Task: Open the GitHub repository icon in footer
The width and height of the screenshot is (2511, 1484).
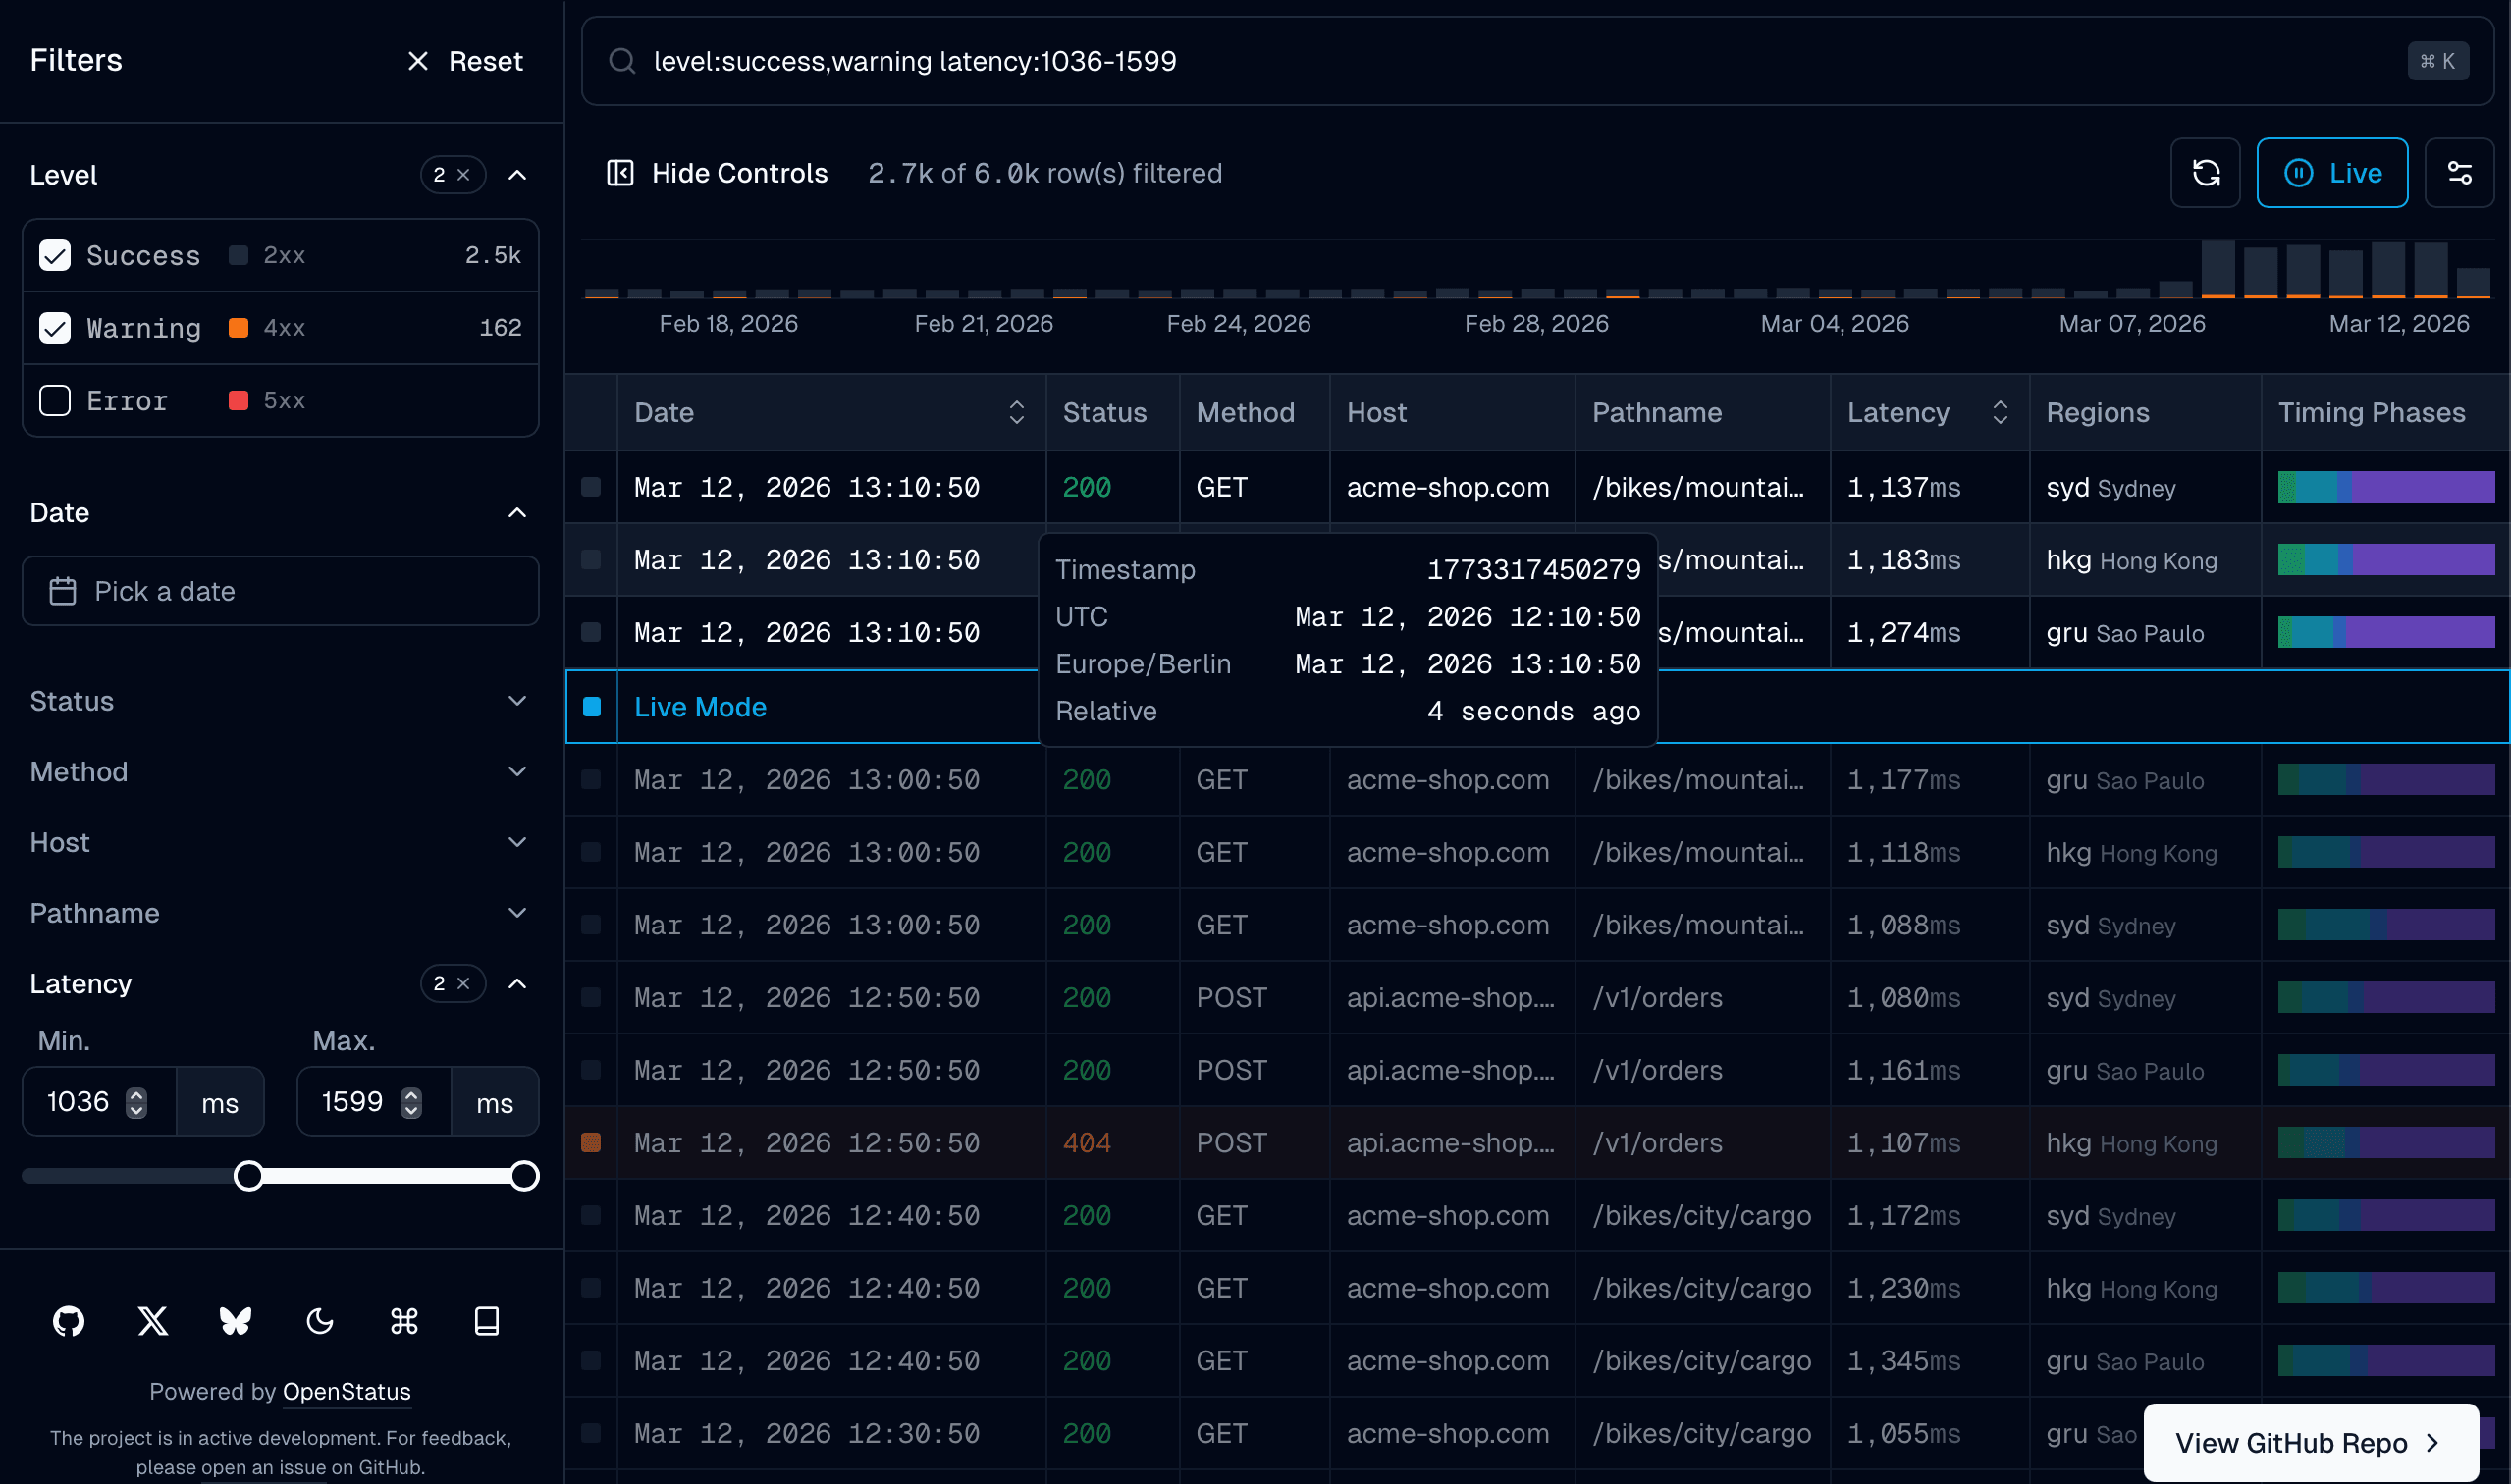Action: coord(68,1321)
